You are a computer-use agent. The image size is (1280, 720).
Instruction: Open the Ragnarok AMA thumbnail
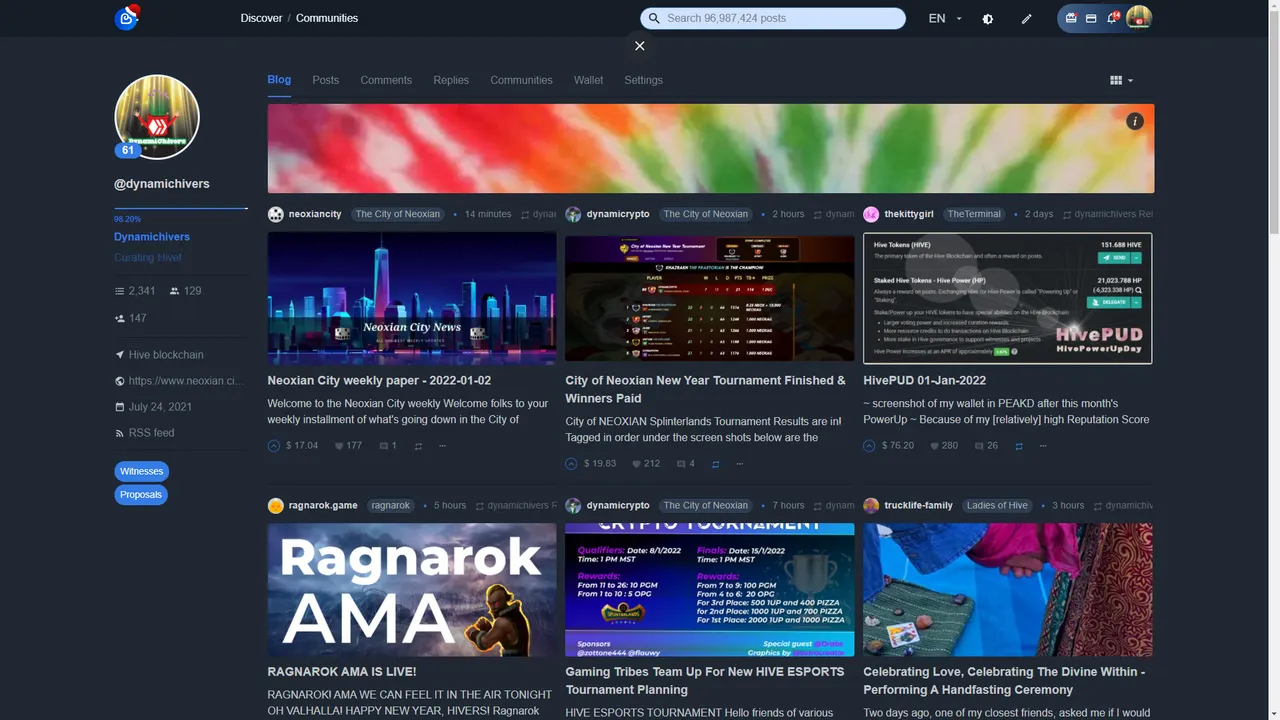pyautogui.click(x=412, y=590)
